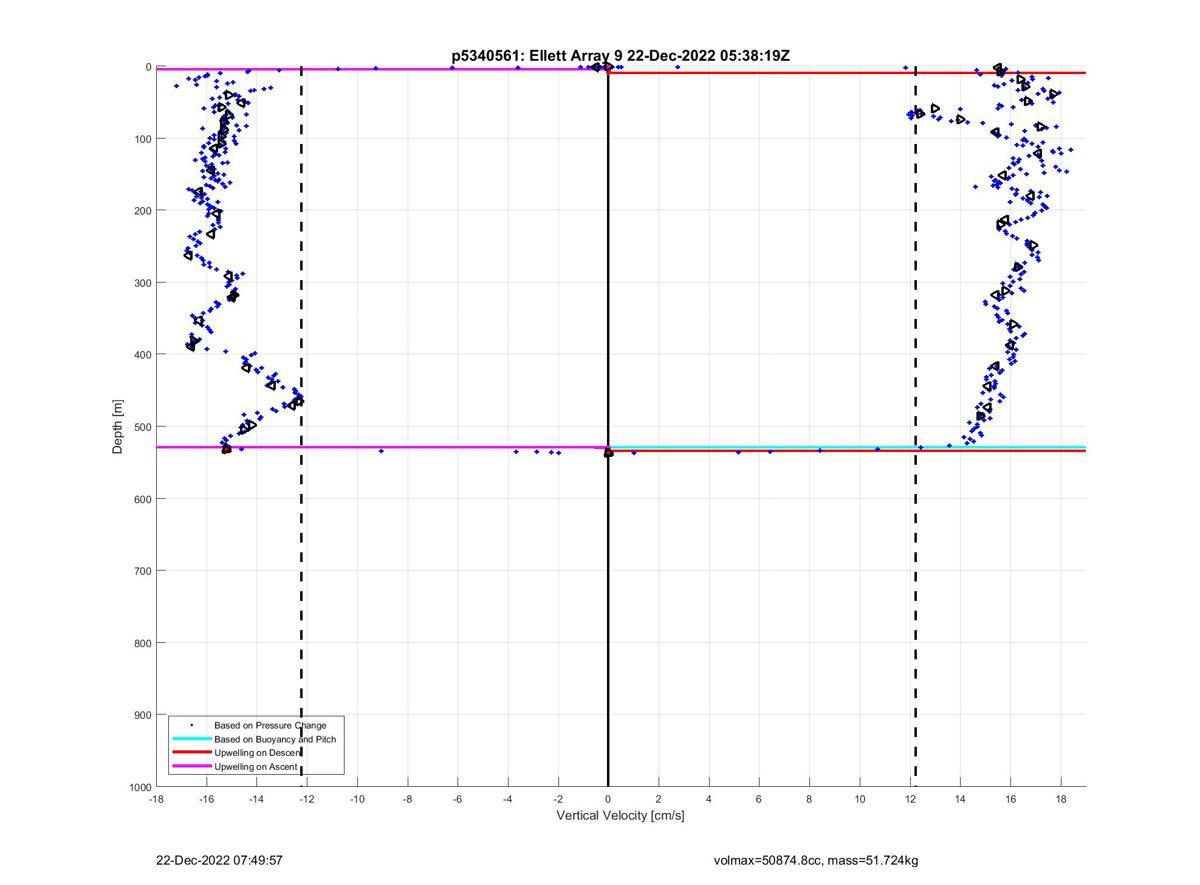Click x-axis tick label '6'
This screenshot has width=1200, height=885.
pyautogui.click(x=759, y=799)
